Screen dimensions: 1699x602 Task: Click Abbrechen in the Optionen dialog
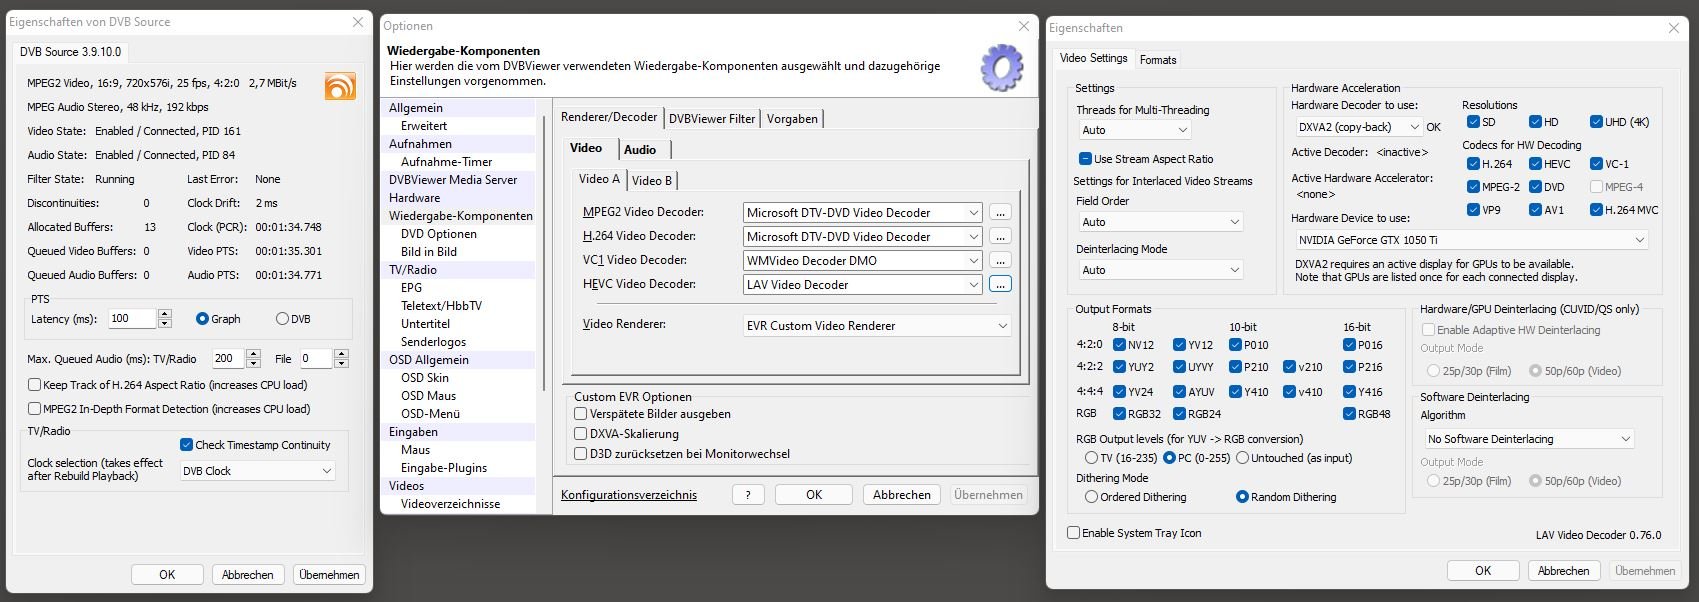pos(901,495)
